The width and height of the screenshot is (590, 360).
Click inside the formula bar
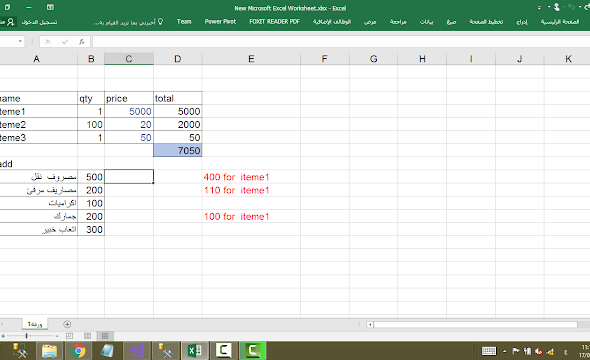tap(341, 41)
